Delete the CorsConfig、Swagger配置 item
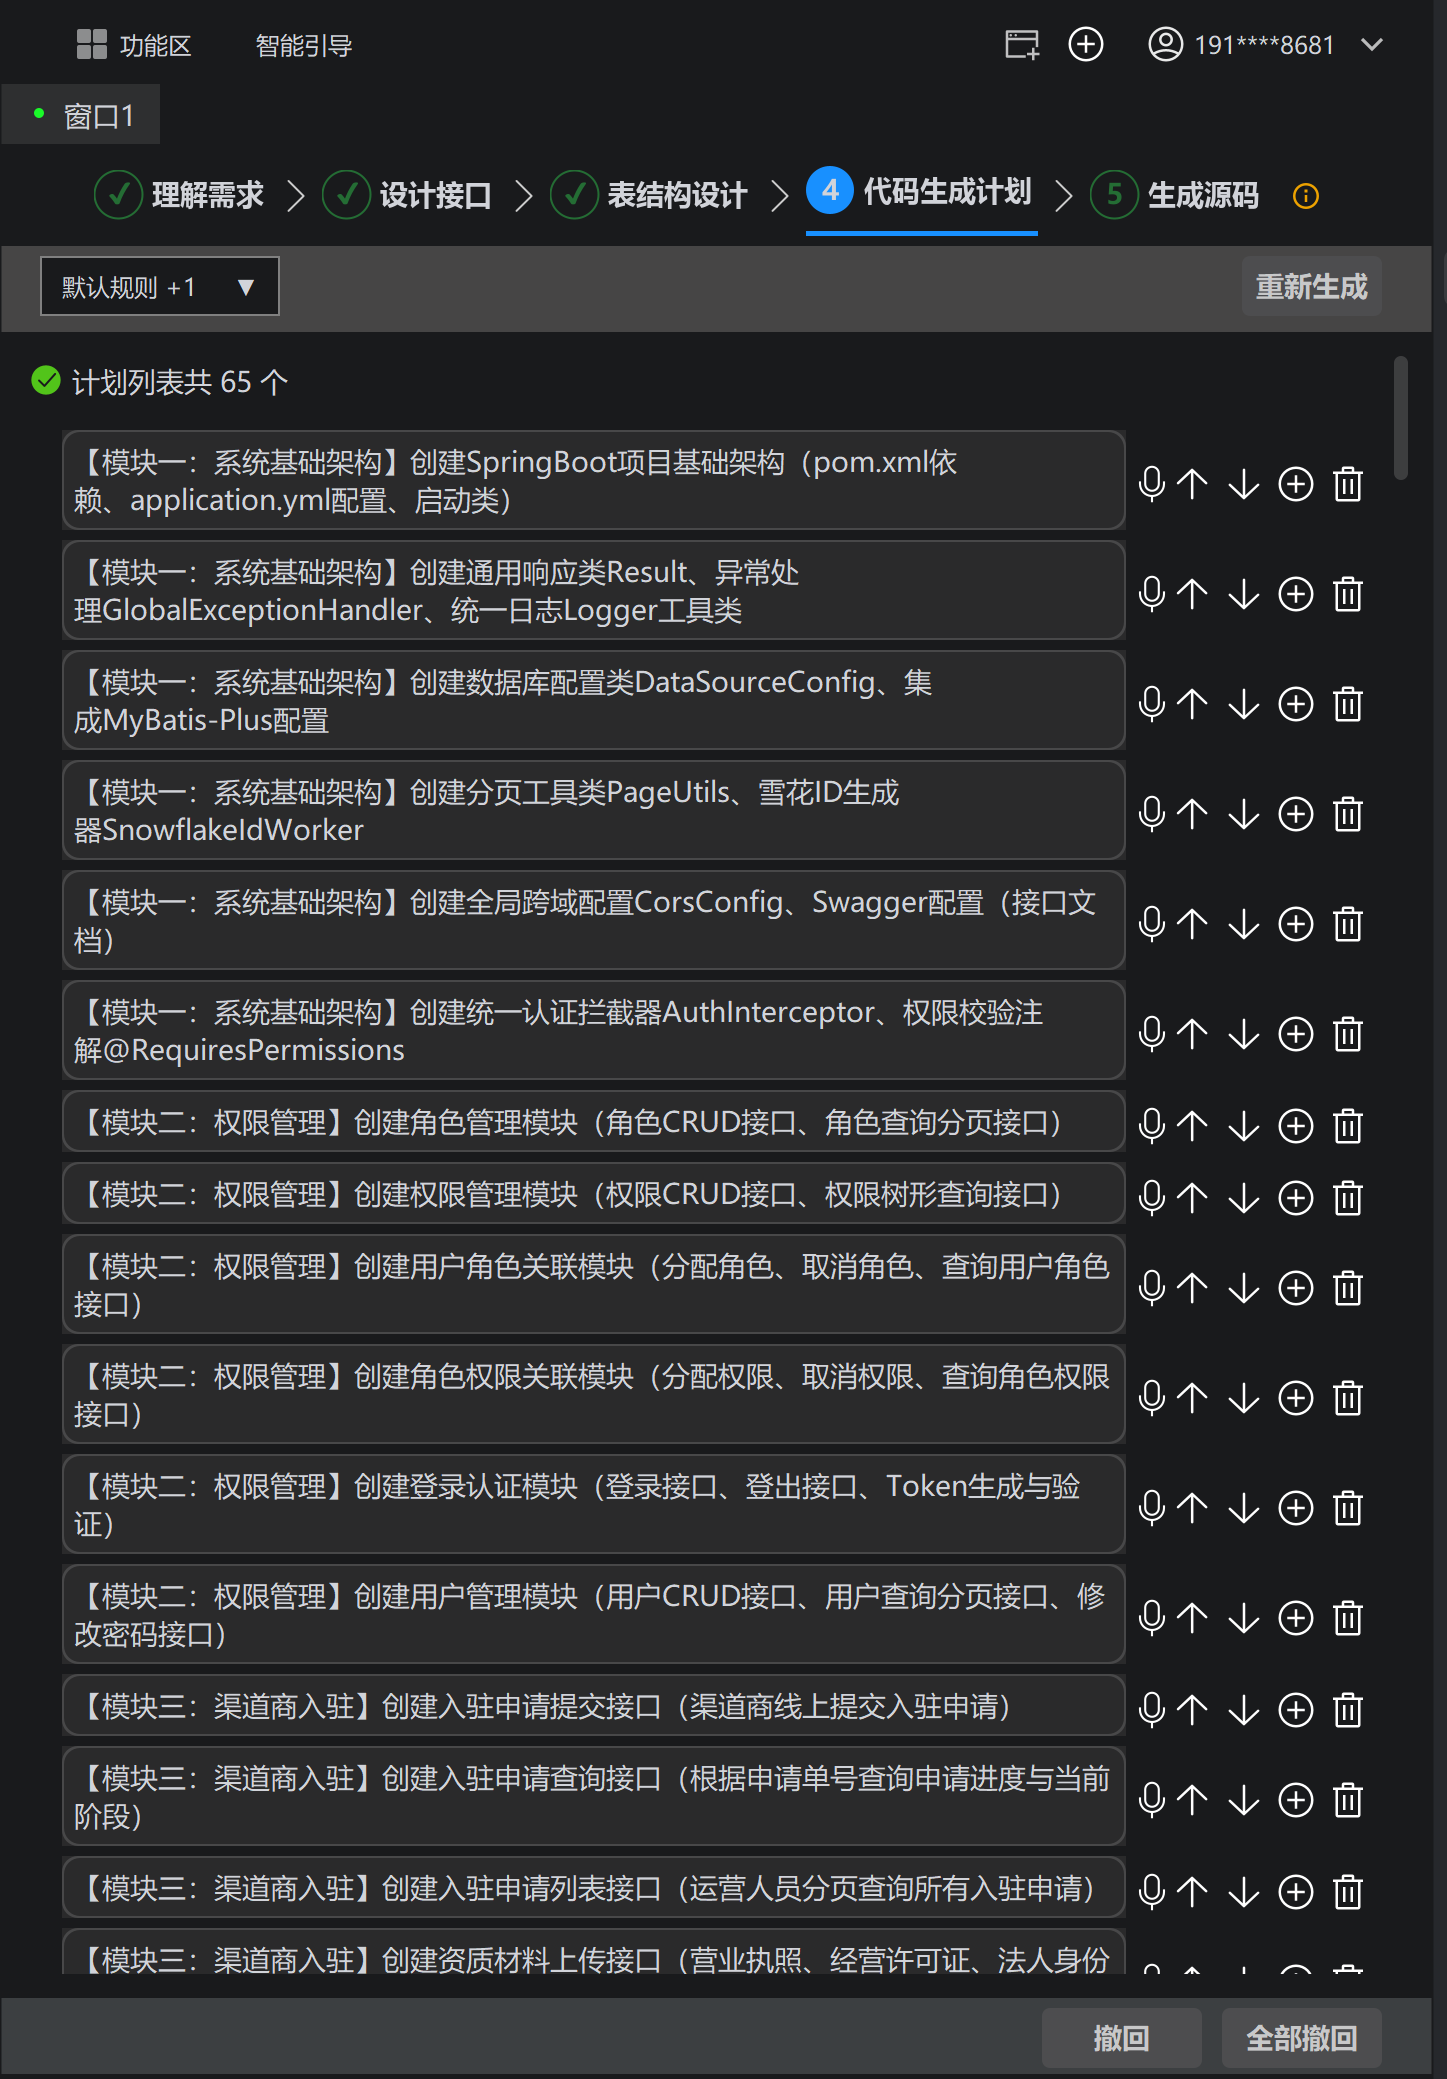 click(x=1348, y=924)
